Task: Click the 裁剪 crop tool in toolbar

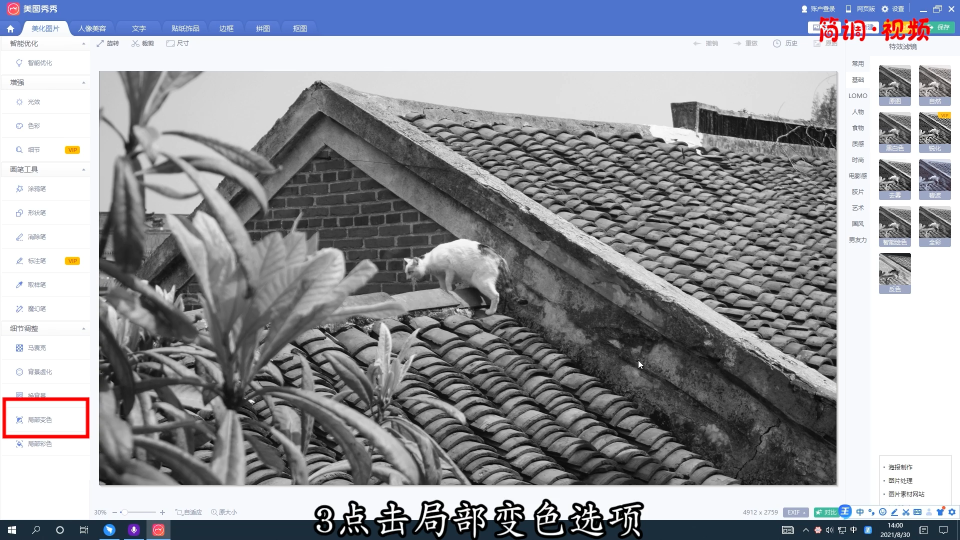Action: pyautogui.click(x=142, y=44)
